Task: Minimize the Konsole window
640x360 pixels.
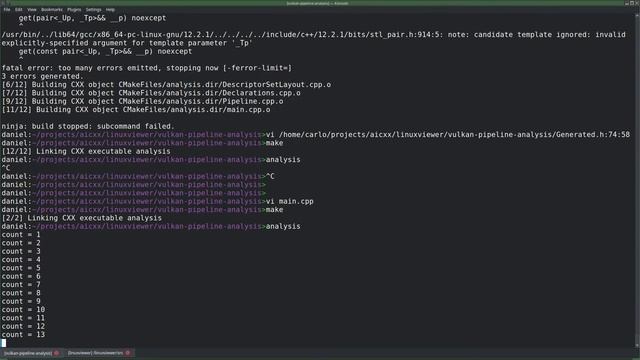Action: (x=627, y=3)
